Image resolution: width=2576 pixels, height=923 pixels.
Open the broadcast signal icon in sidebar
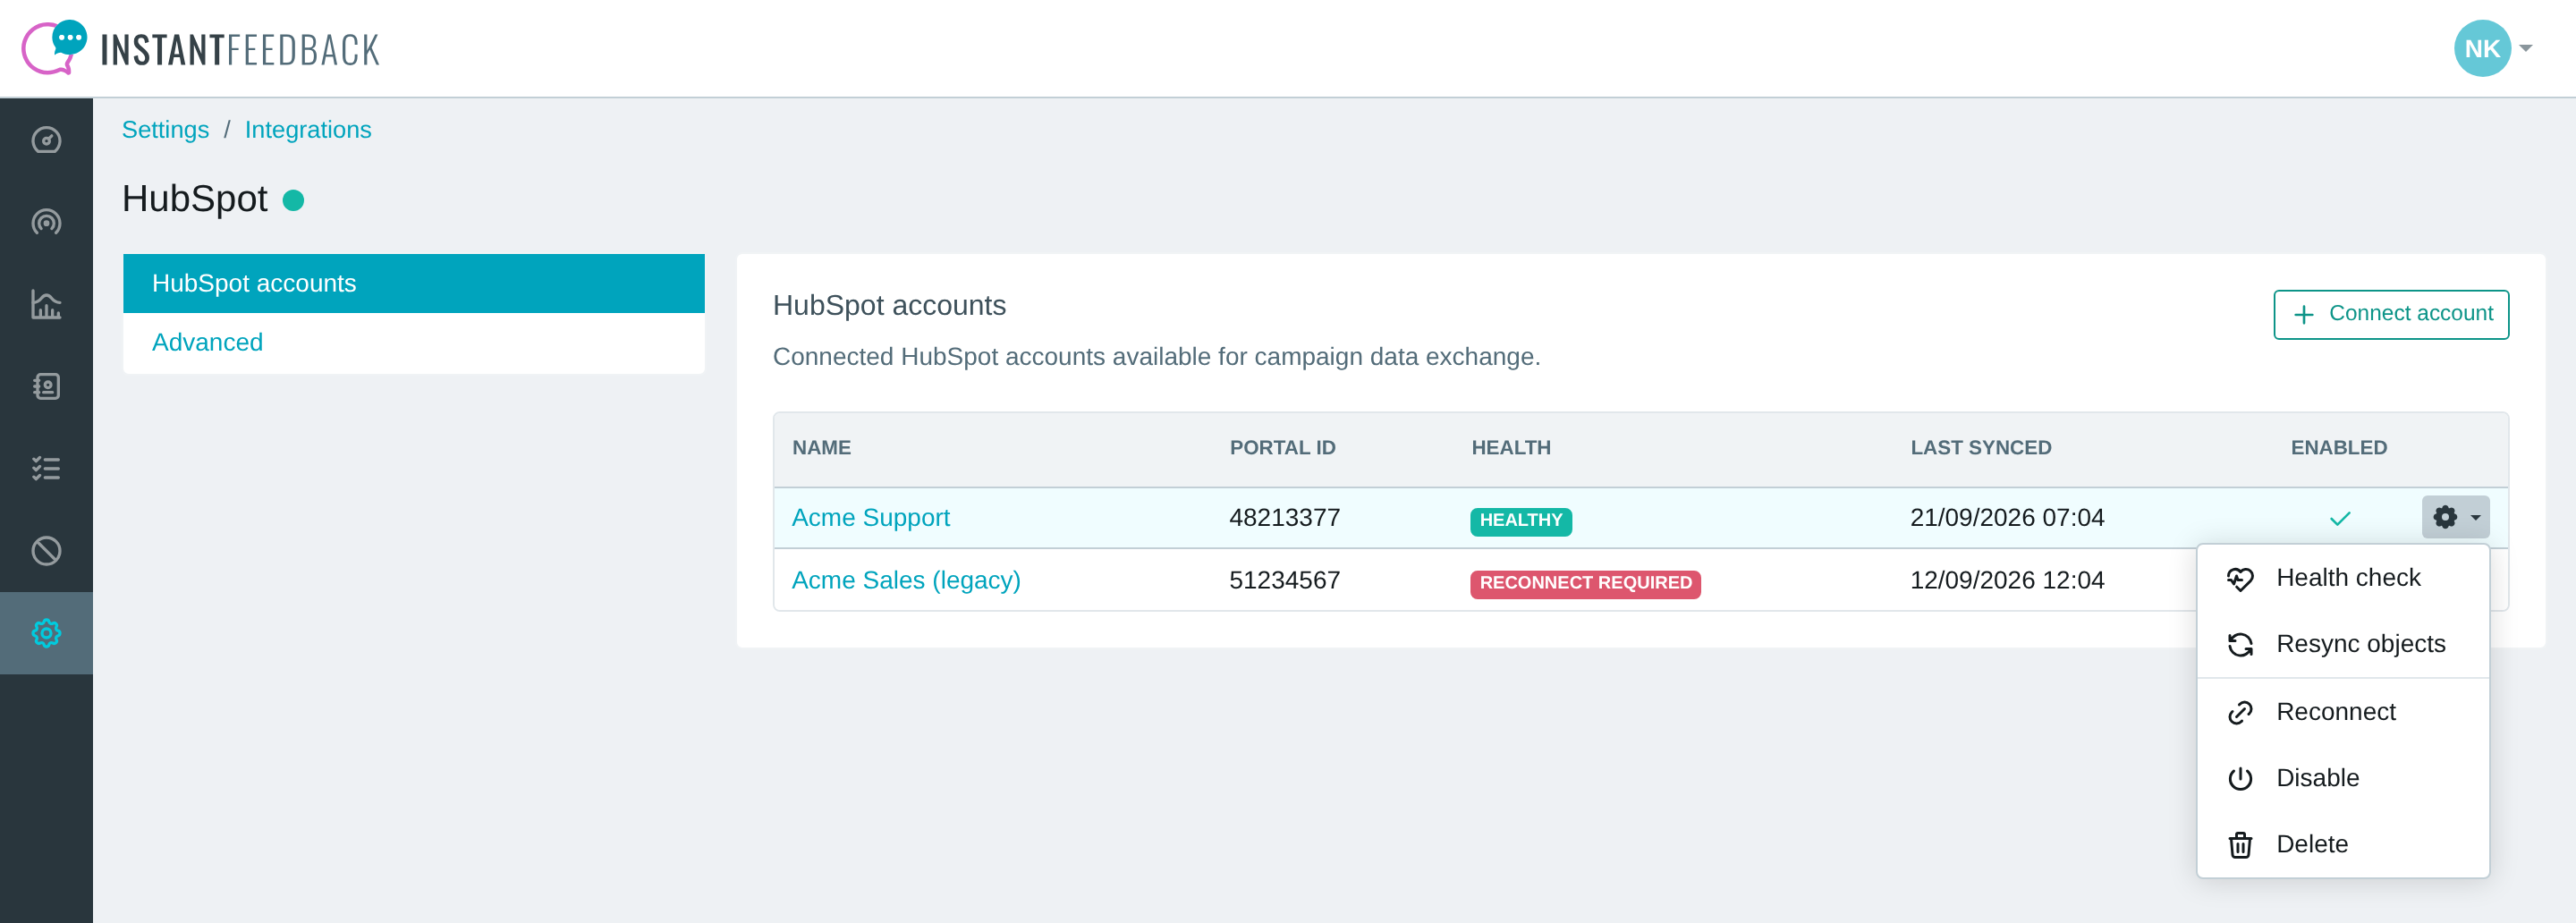46,222
